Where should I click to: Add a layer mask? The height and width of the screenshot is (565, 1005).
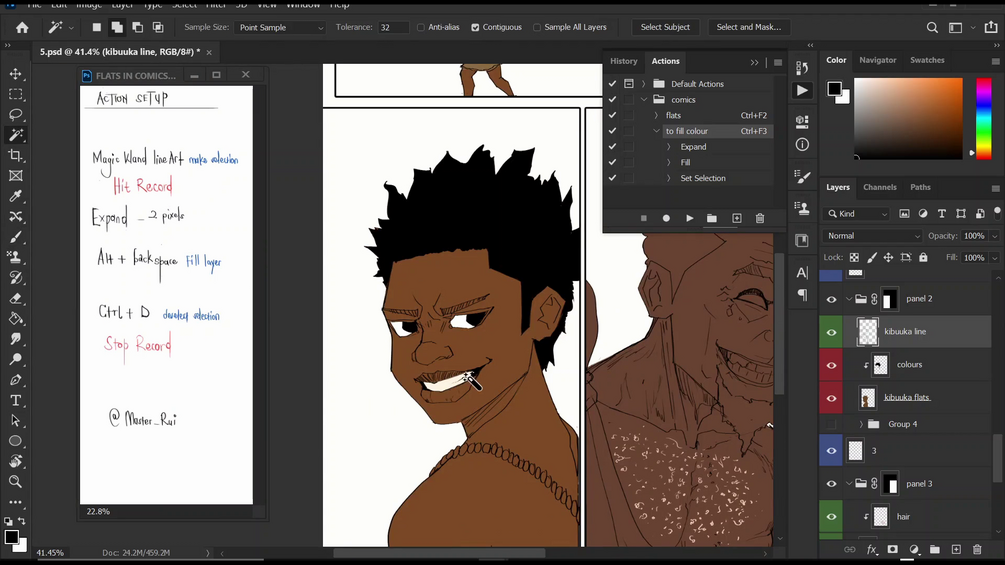[x=892, y=550]
